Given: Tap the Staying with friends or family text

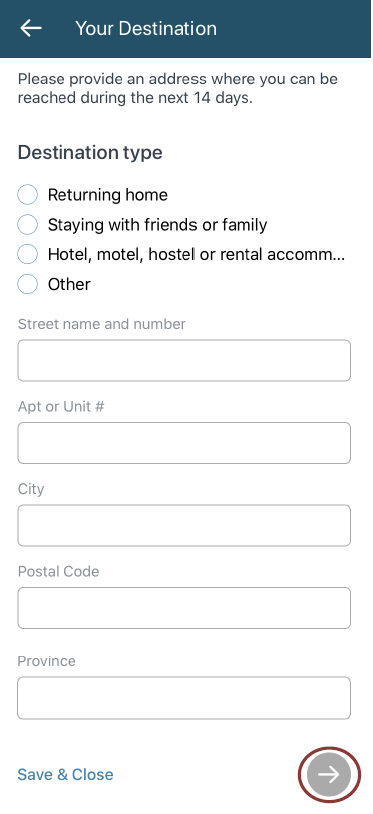Looking at the screenshot, I should click(158, 225).
